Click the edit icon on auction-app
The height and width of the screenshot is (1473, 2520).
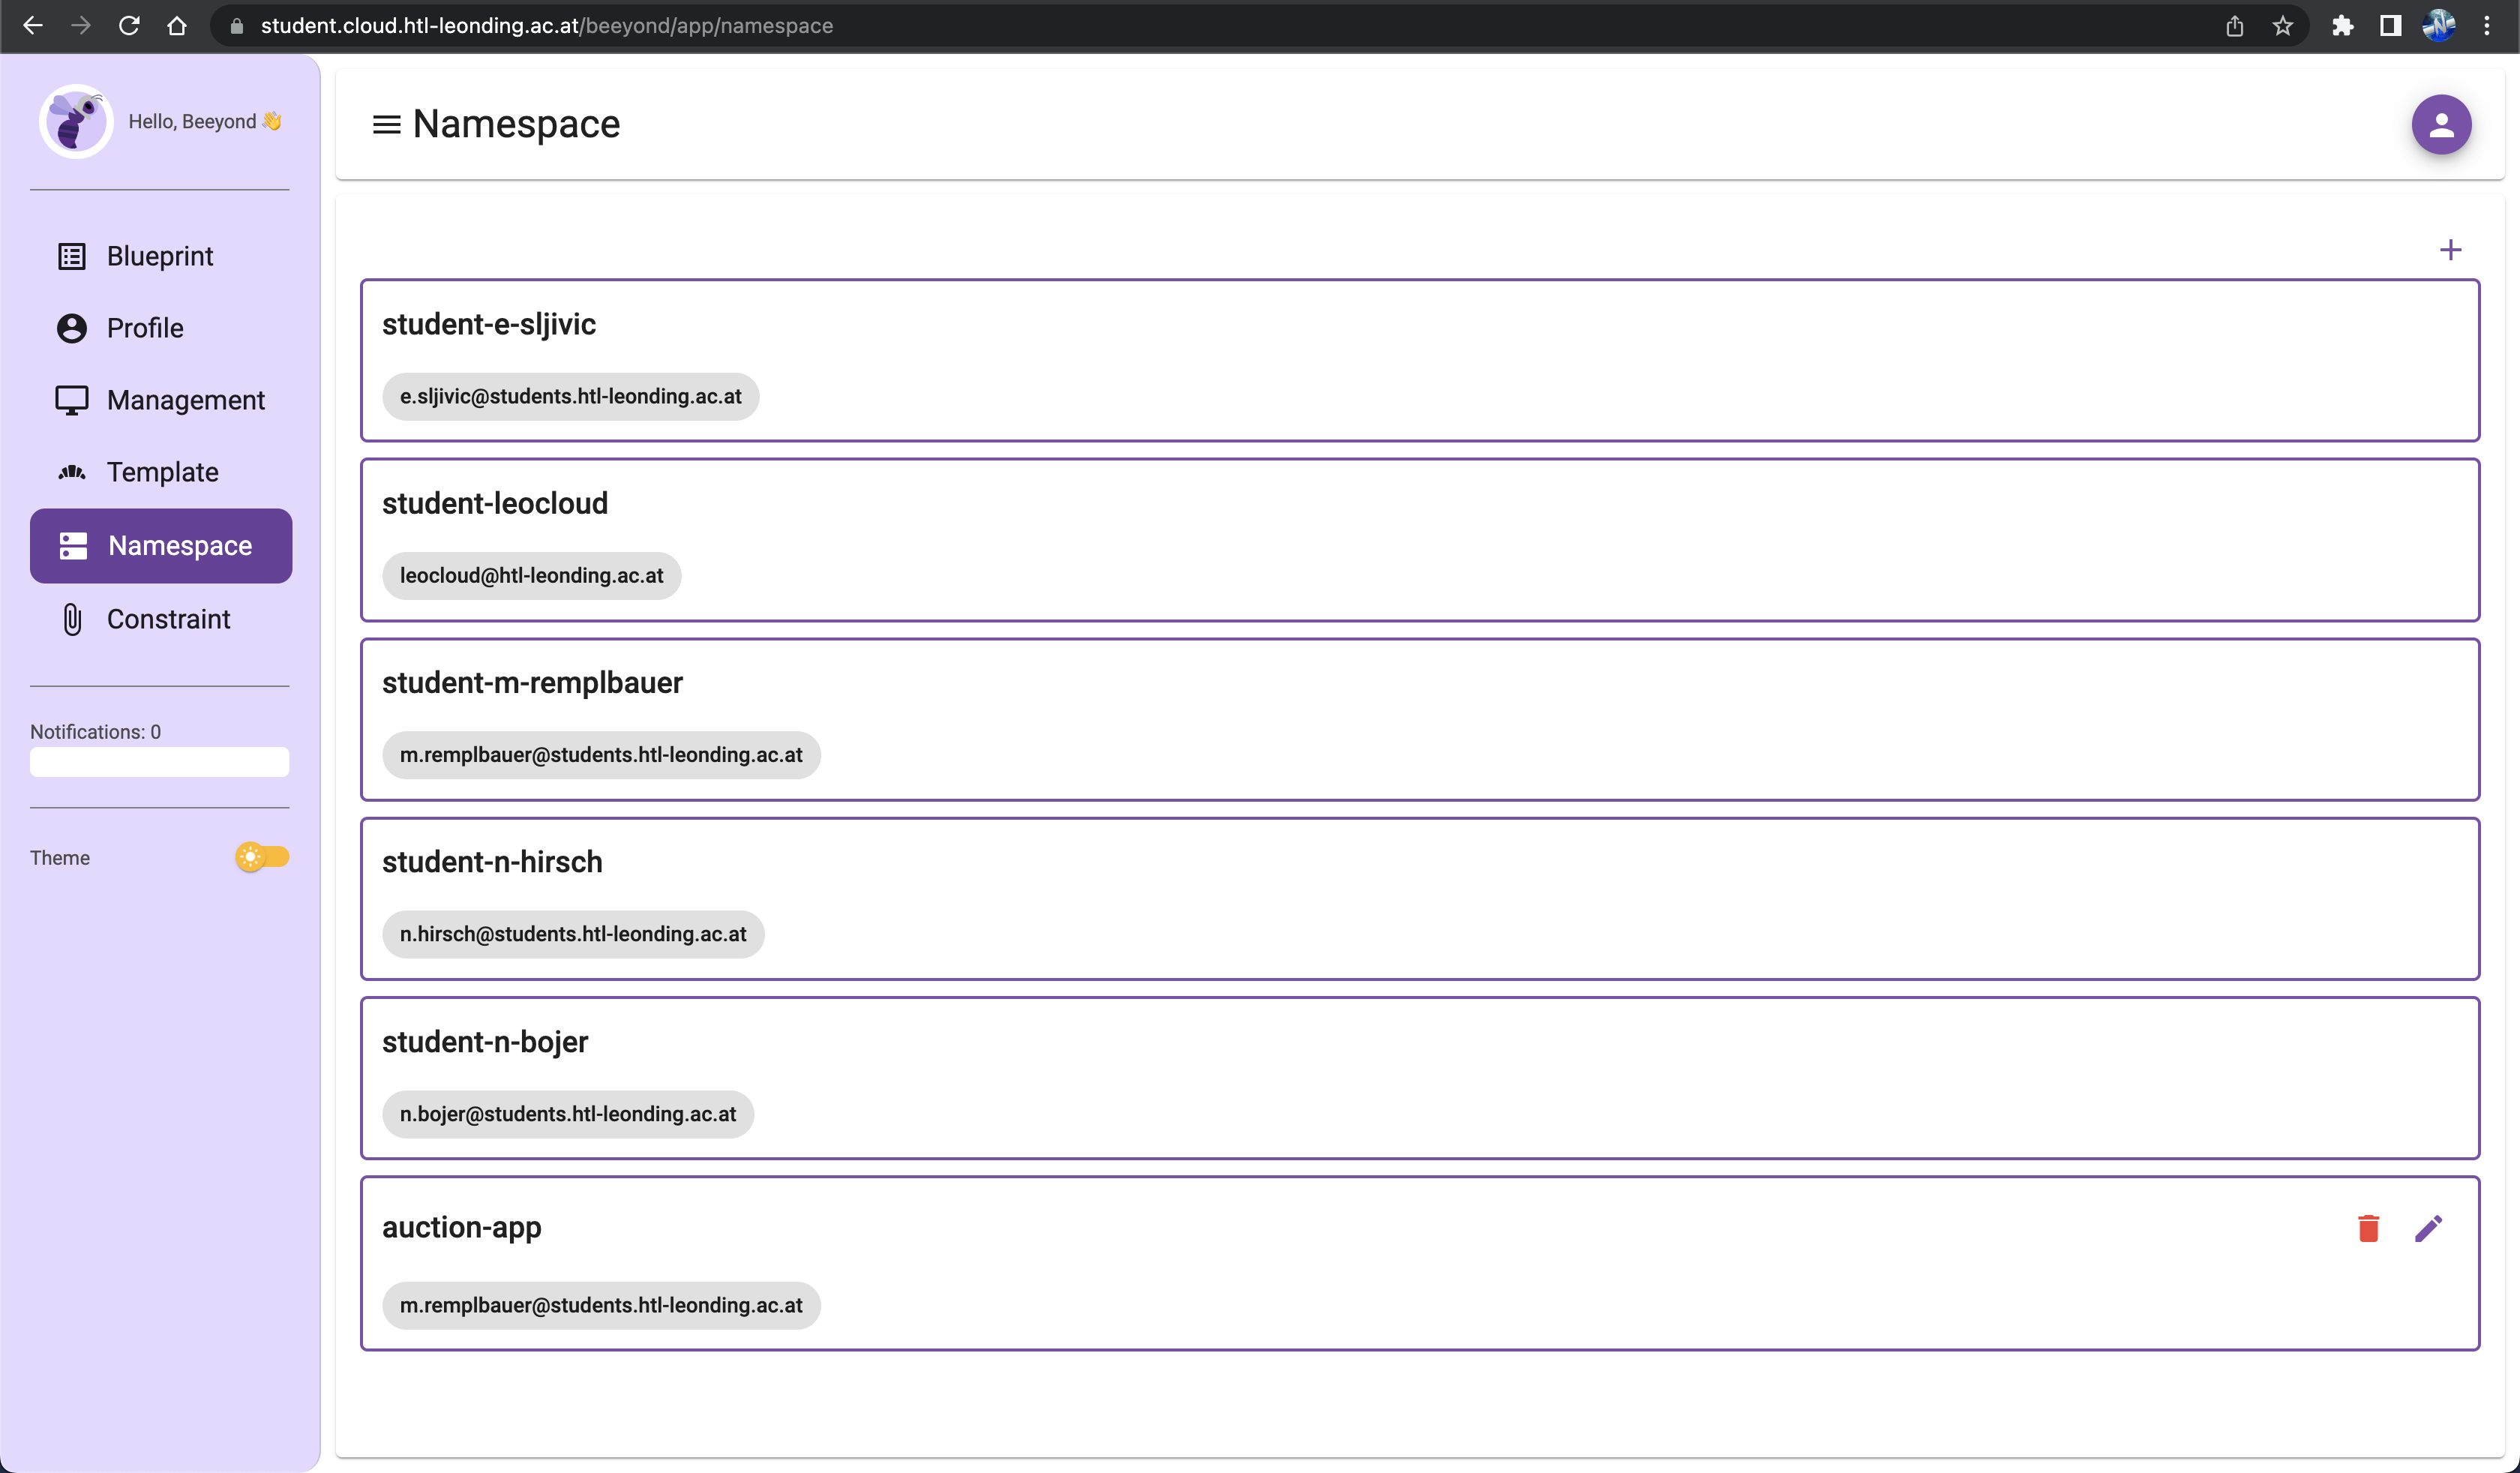[x=2428, y=1228]
